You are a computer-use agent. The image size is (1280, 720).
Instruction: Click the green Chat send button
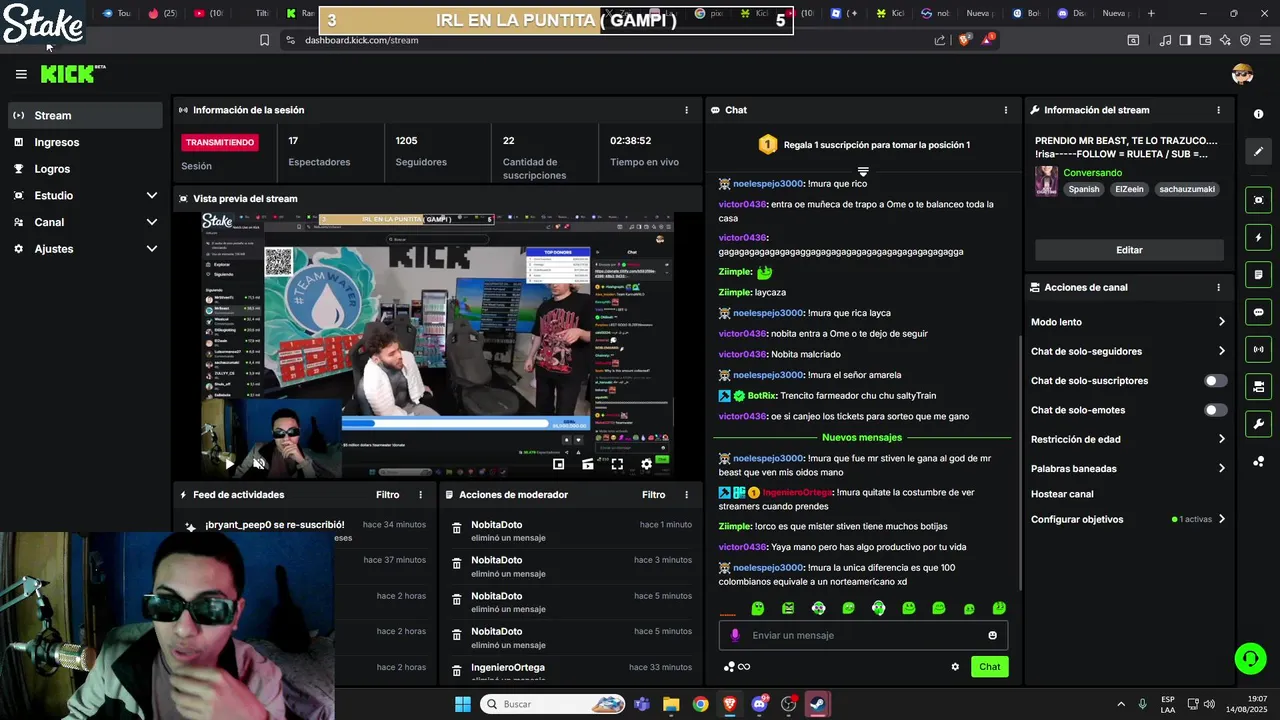point(989,667)
